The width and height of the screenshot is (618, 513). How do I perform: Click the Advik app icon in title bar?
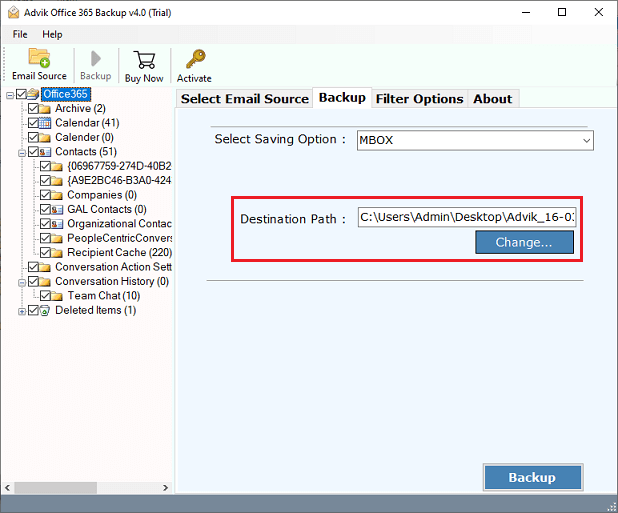[x=13, y=13]
